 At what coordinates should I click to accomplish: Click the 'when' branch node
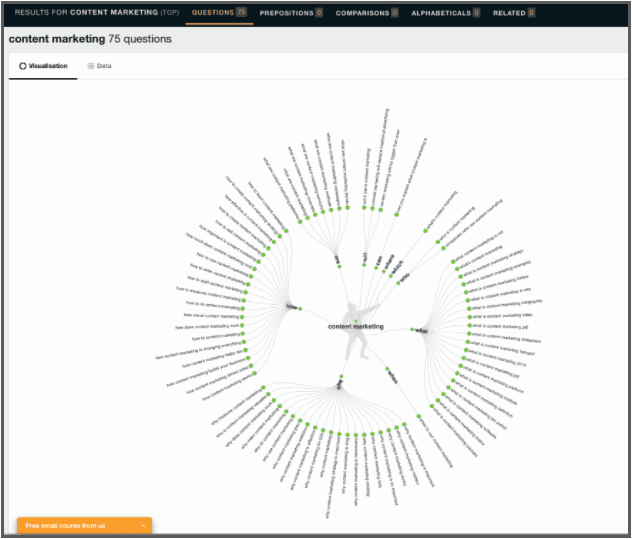[391, 377]
